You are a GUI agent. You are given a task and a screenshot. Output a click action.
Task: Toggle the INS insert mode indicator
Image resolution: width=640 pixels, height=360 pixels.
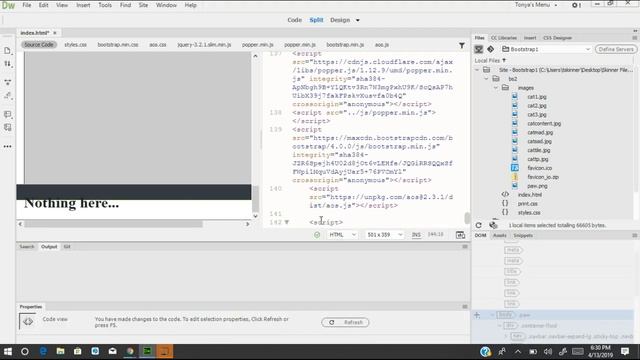[x=416, y=235]
